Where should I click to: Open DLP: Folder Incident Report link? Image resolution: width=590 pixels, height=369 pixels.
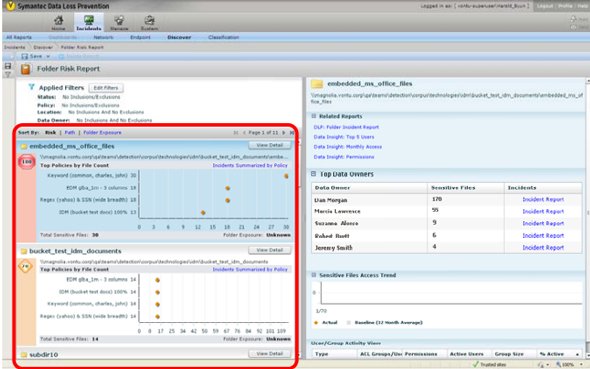pyautogui.click(x=346, y=128)
